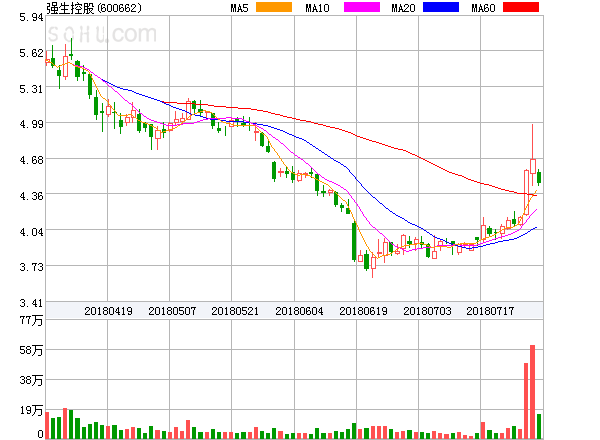Click the 4.68 price axis label
The width and height of the screenshot is (600, 440).
coord(31,160)
